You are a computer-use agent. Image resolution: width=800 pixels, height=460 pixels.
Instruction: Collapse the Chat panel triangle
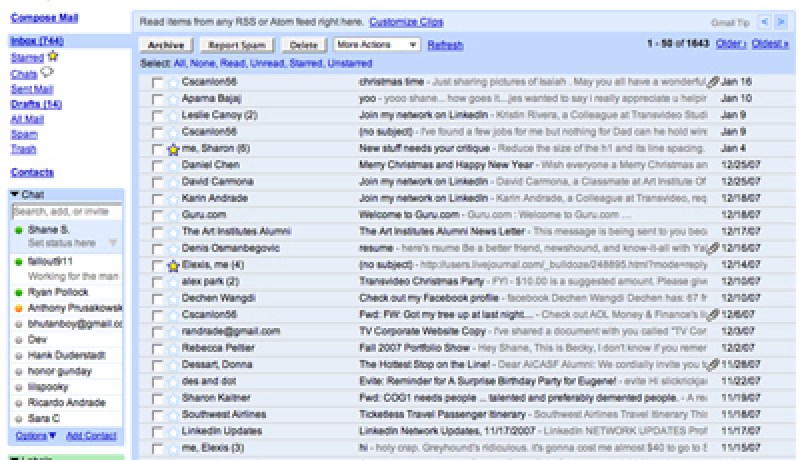coord(15,194)
